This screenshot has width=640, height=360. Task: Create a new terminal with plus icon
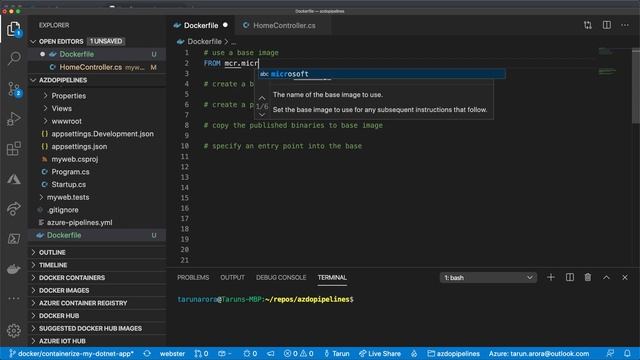tap(551, 278)
